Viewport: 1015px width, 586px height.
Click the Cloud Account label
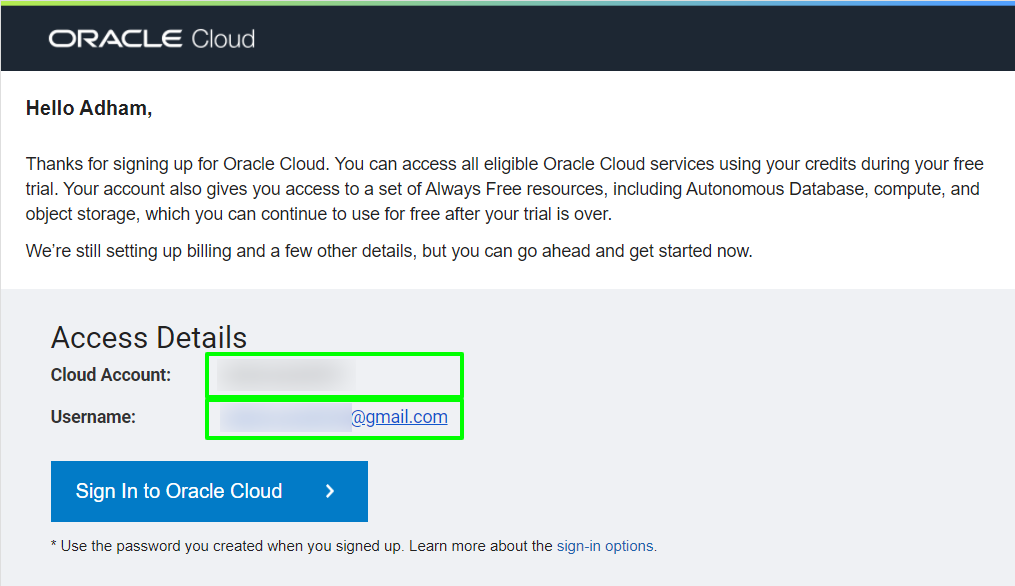[111, 375]
